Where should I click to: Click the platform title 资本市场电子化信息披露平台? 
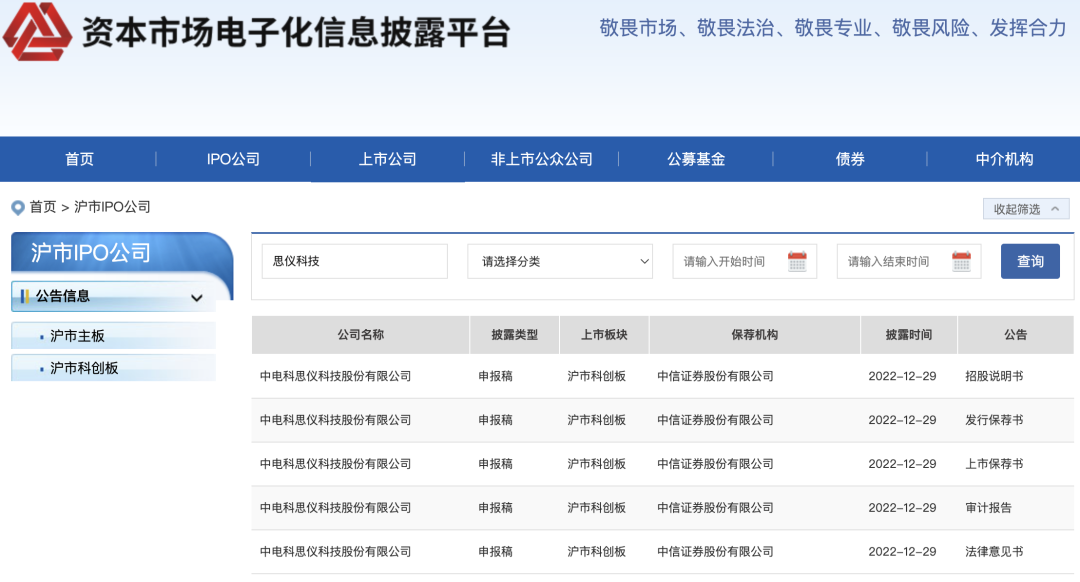[296, 32]
